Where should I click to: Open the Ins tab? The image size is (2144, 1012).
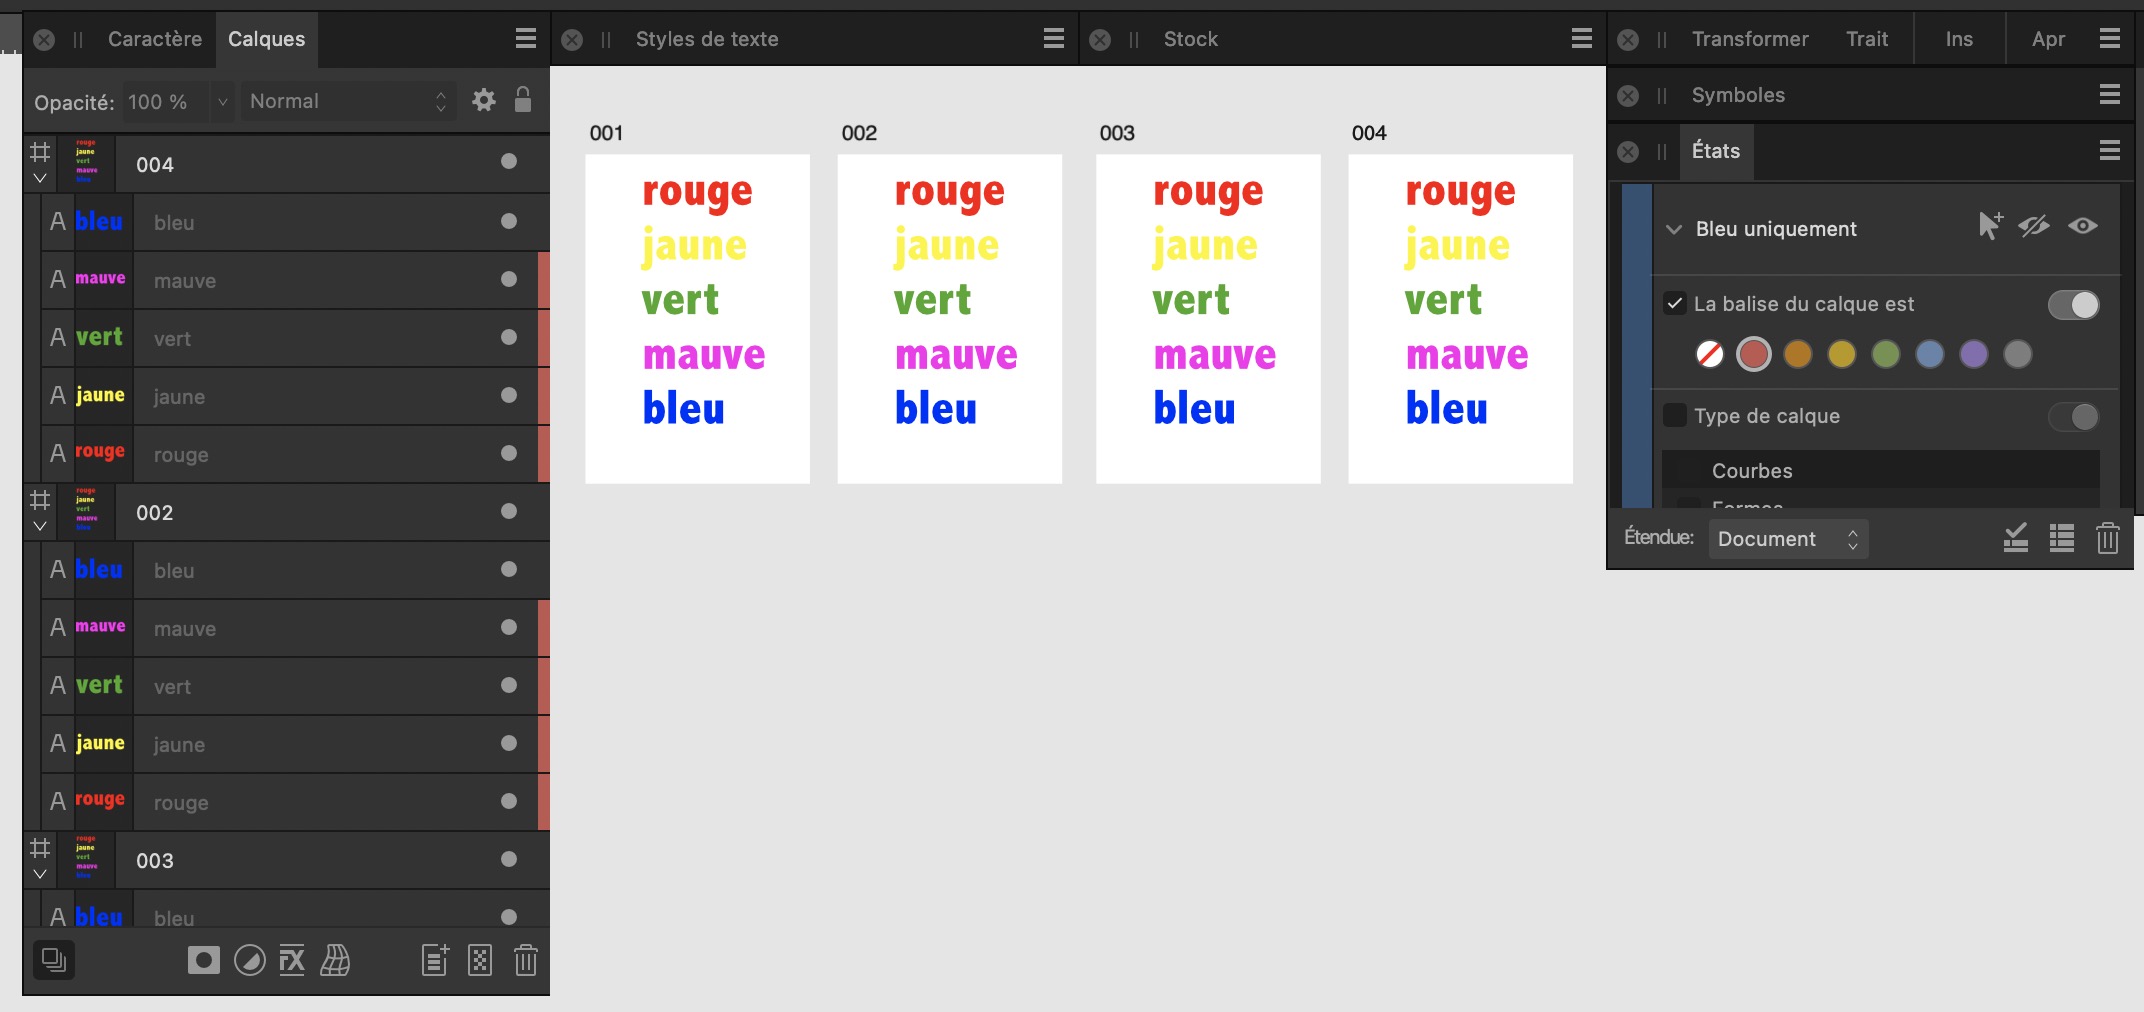click(x=1959, y=39)
